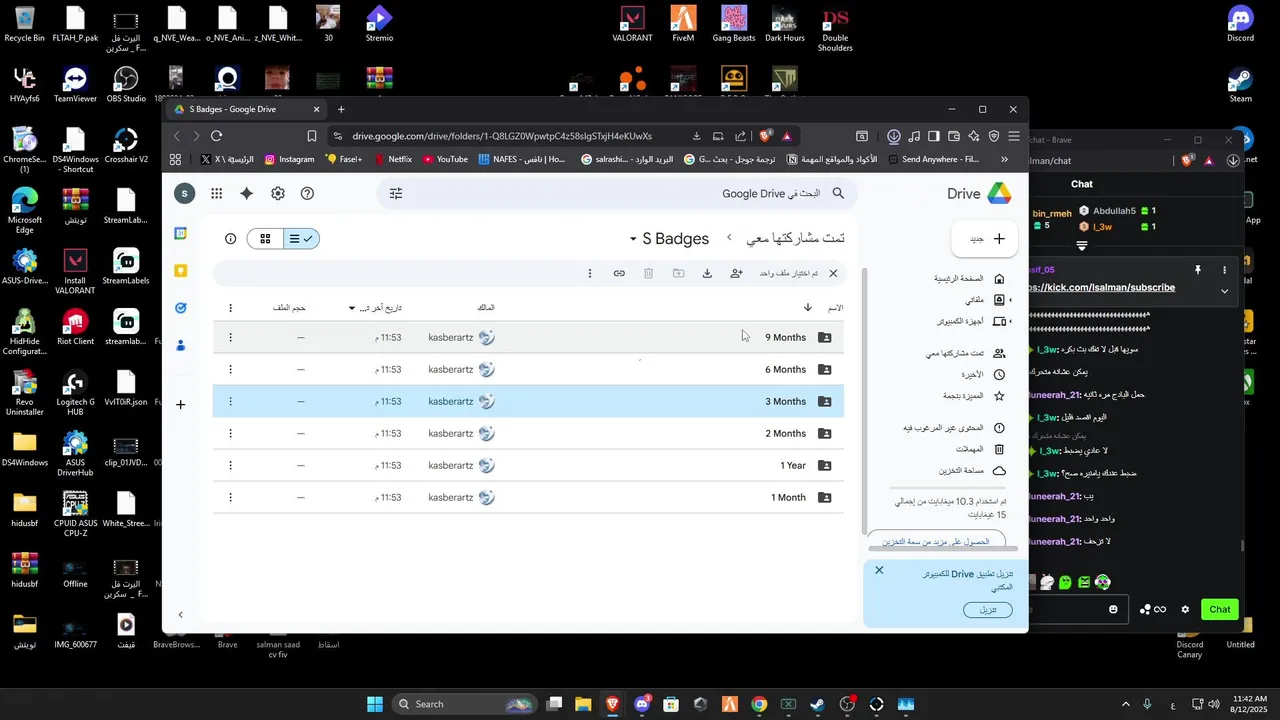Click green Chat button in chat window
Viewport: 1280px width, 720px height.
[1220, 609]
